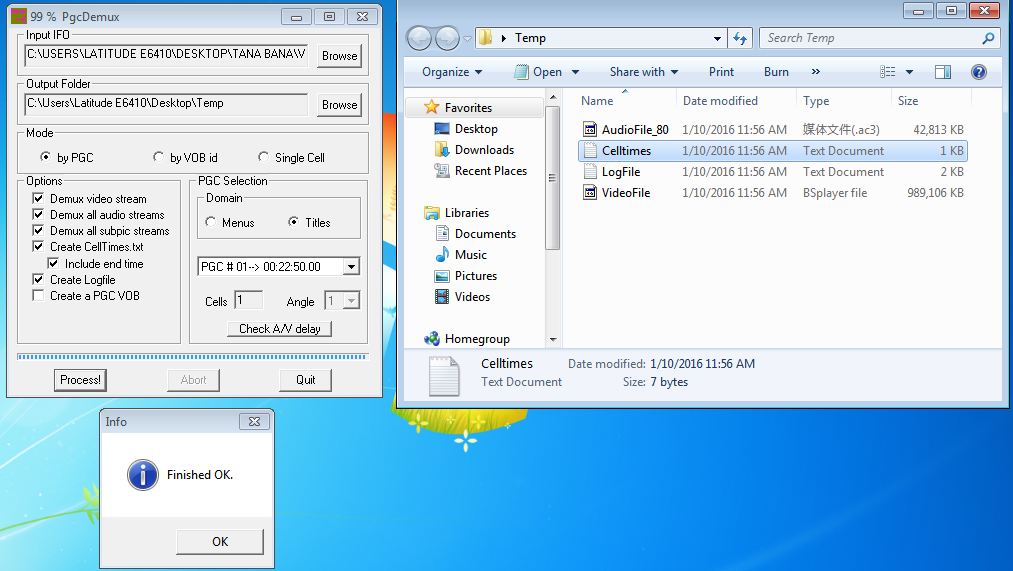Image resolution: width=1013 pixels, height=571 pixels.
Task: Click Back arrow in Explorer window
Action: coord(419,38)
